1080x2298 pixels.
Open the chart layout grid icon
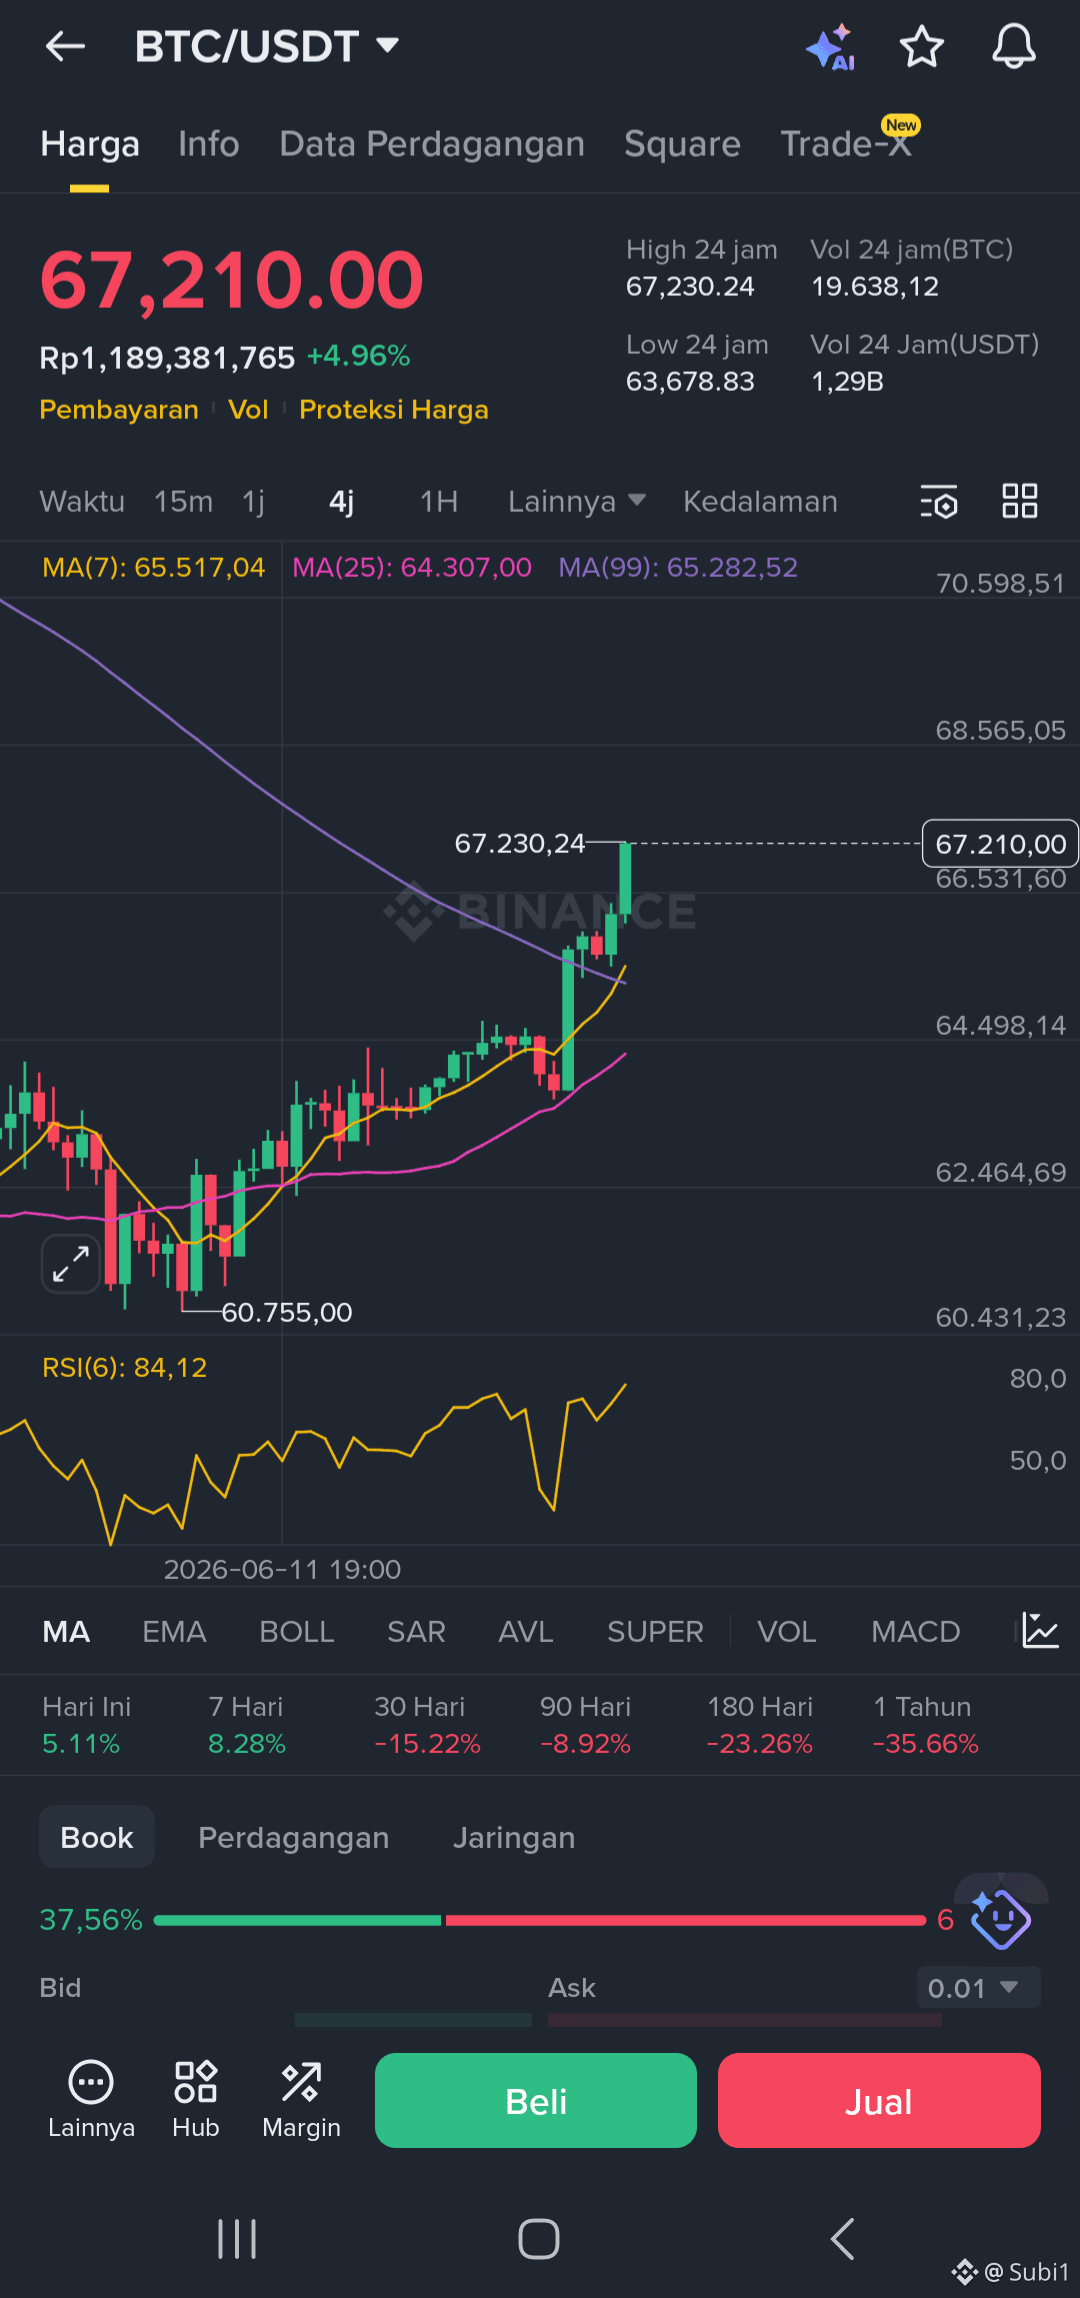pyautogui.click(x=1020, y=501)
